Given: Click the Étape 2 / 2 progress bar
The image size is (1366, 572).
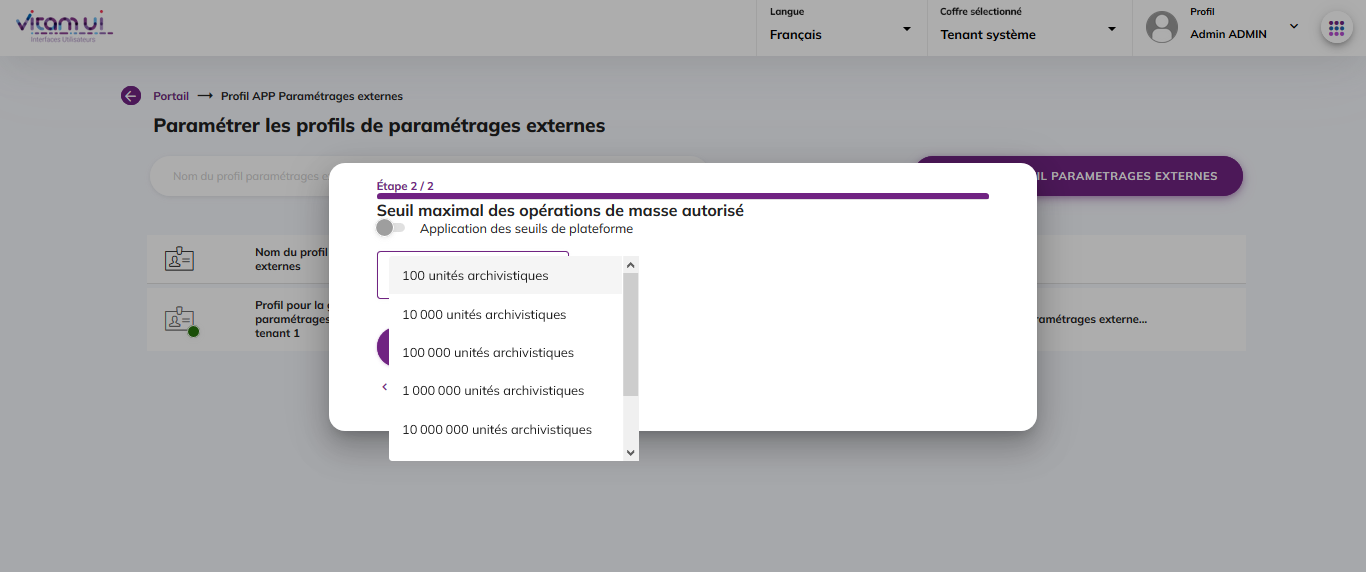Looking at the screenshot, I should 682,196.
